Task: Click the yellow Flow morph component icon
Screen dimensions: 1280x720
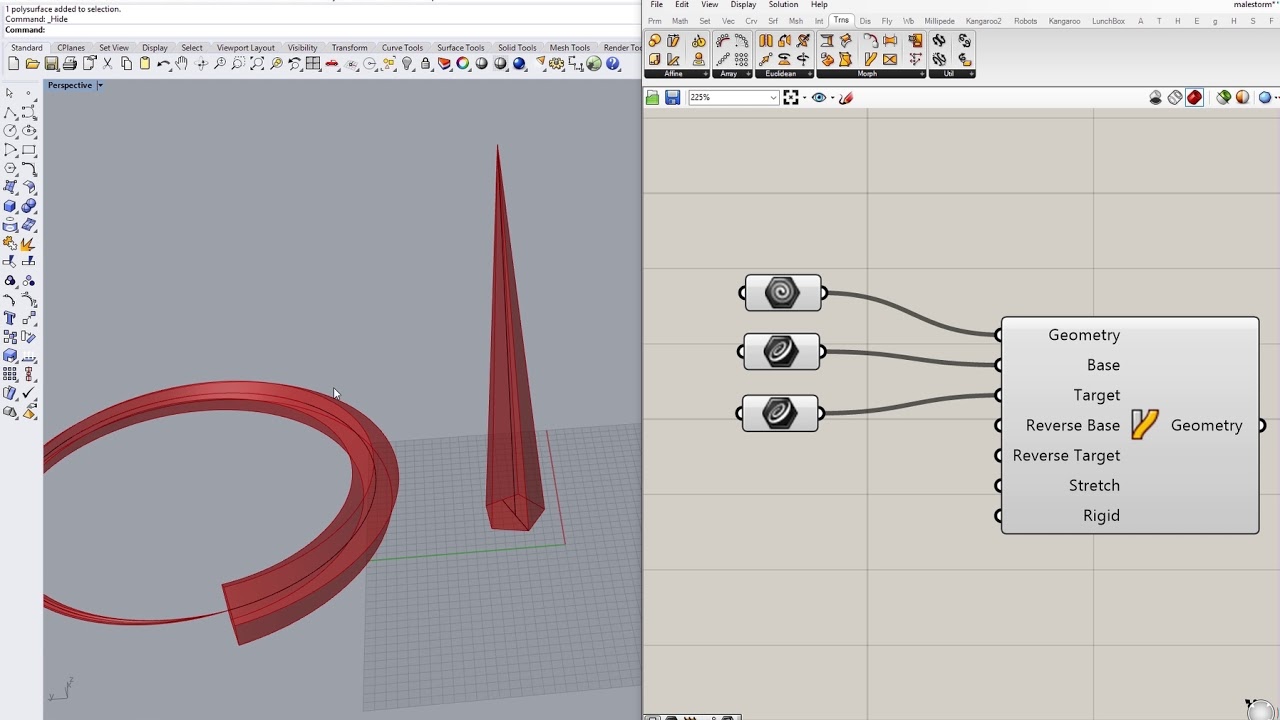Action: [1145, 425]
